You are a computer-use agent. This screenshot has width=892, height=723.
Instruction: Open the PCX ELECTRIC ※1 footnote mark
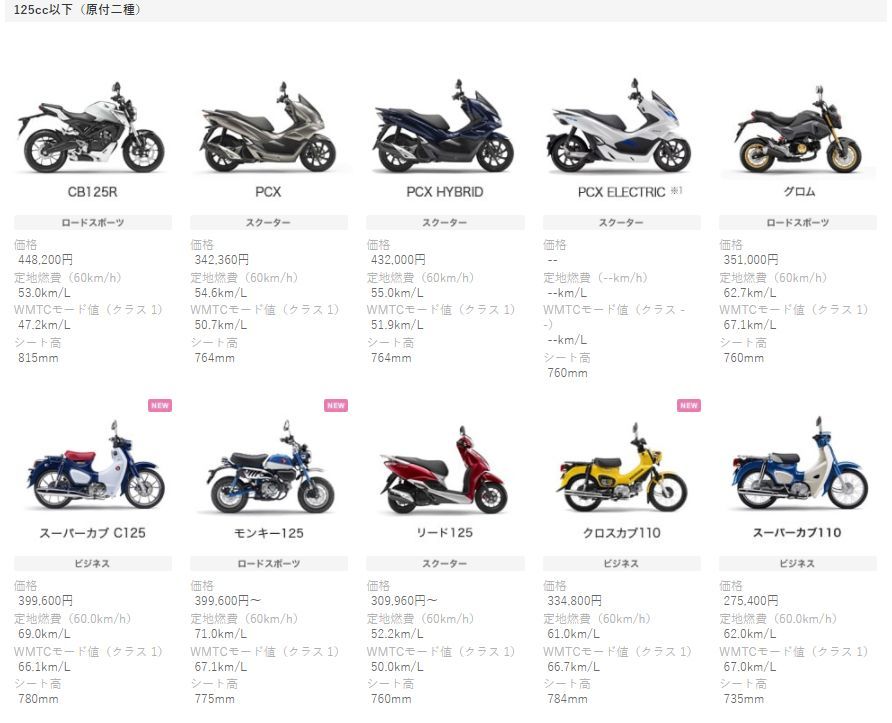point(675,190)
